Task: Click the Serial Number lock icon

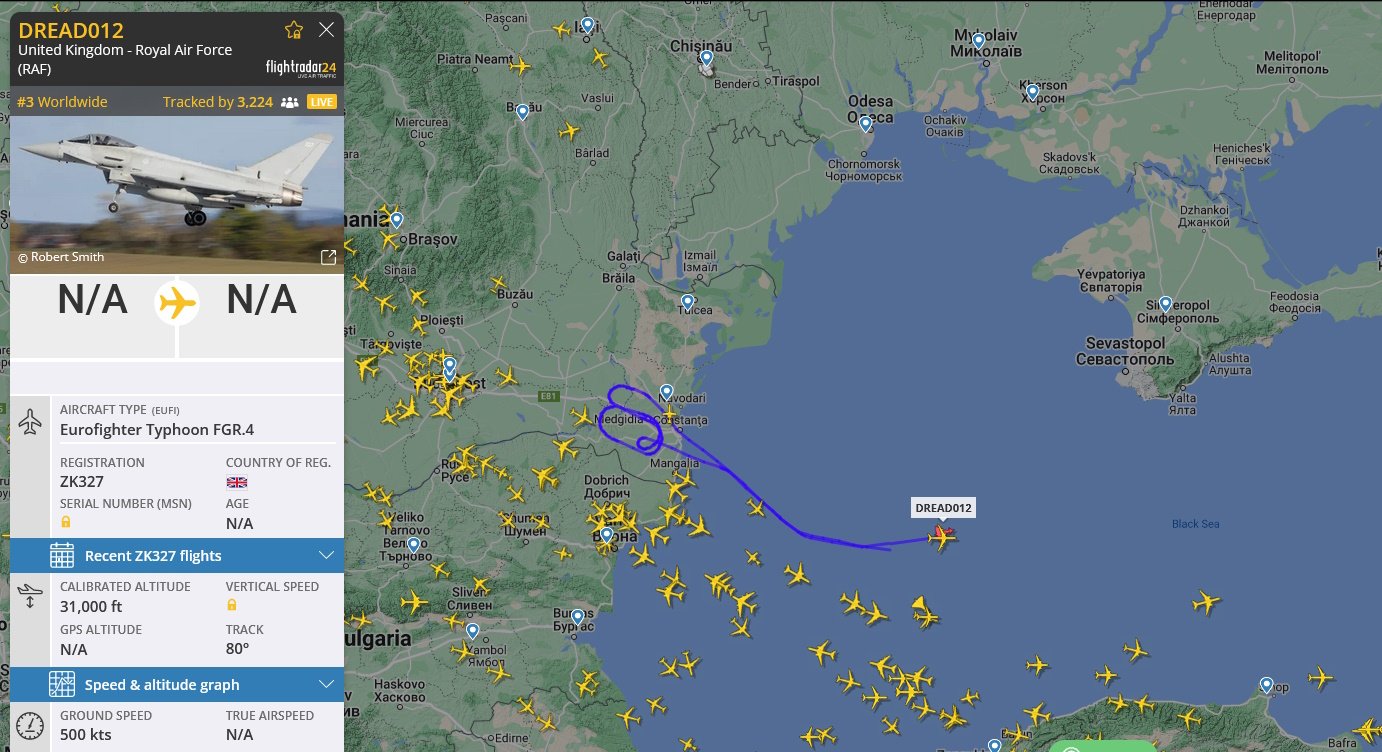Action: (x=66, y=522)
